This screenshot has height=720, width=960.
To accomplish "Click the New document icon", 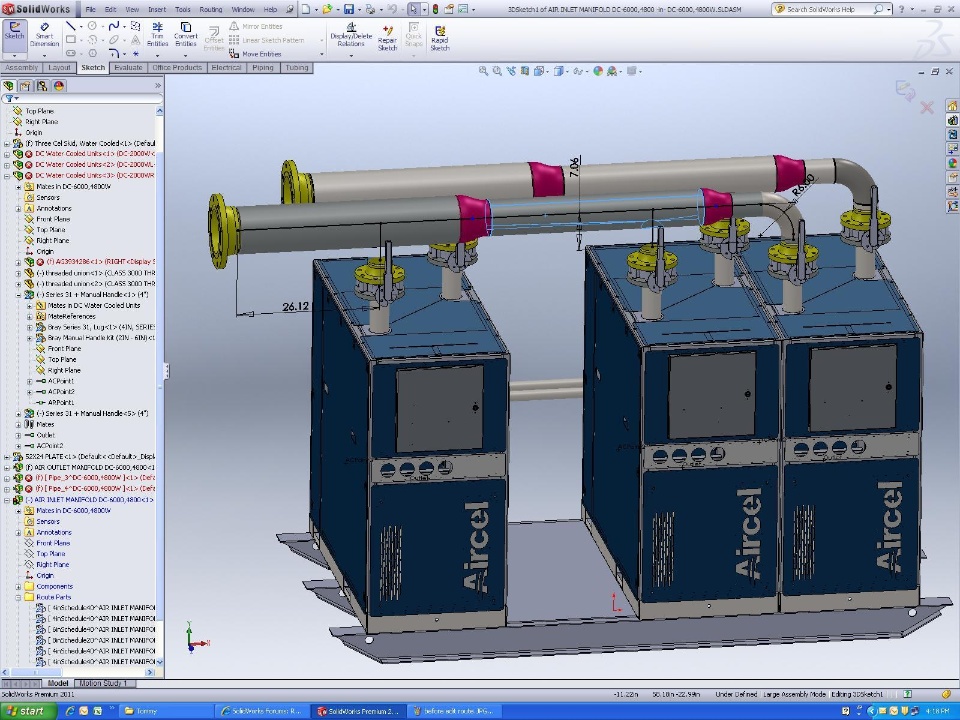I will (x=306, y=9).
